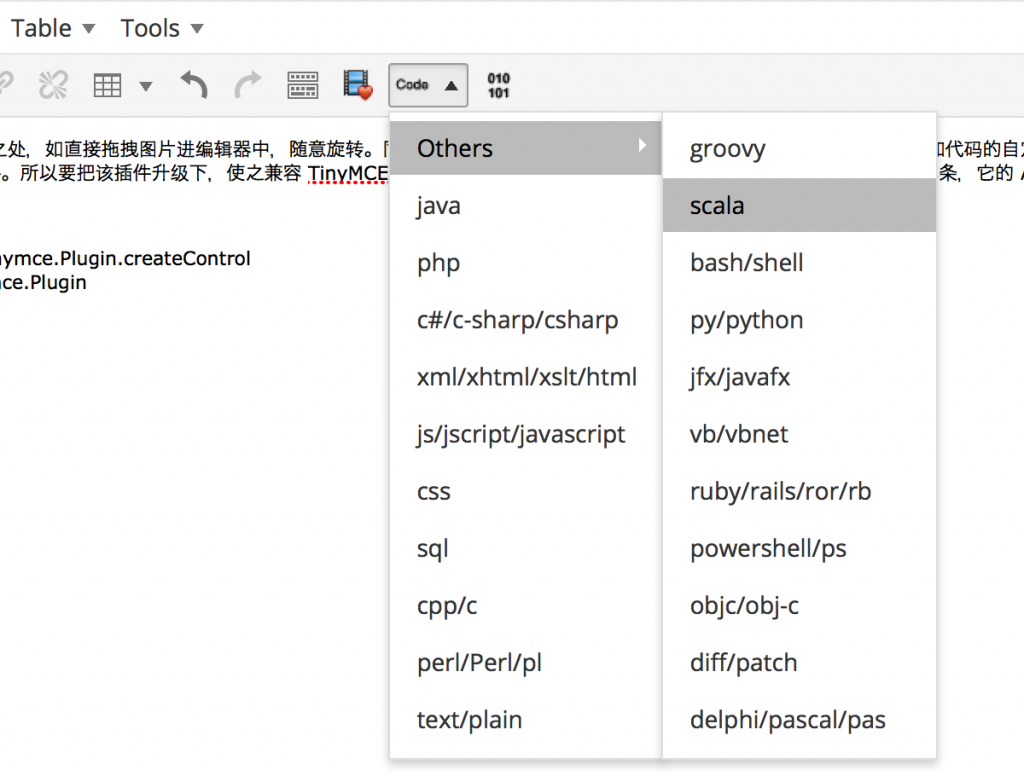Click the redo arrow icon
Image resolution: width=1024 pixels, height=776 pixels.
click(x=247, y=85)
